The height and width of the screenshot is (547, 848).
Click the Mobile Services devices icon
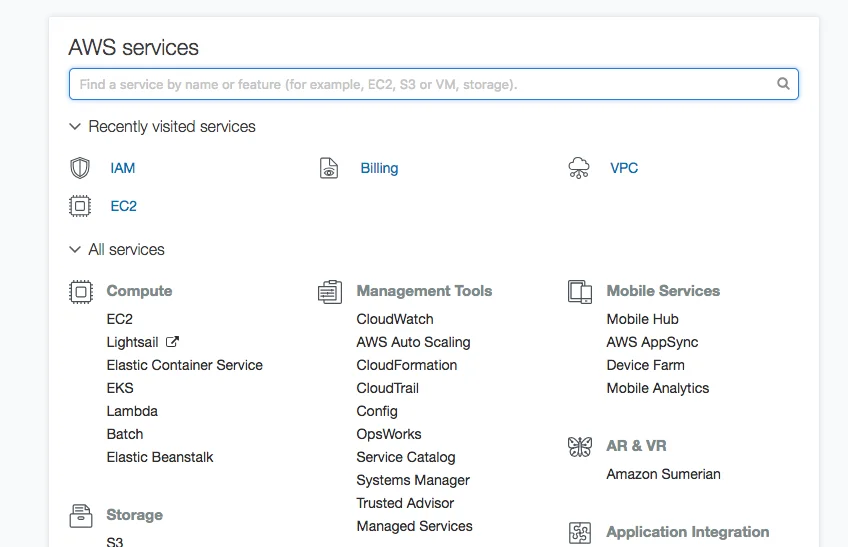tap(580, 292)
